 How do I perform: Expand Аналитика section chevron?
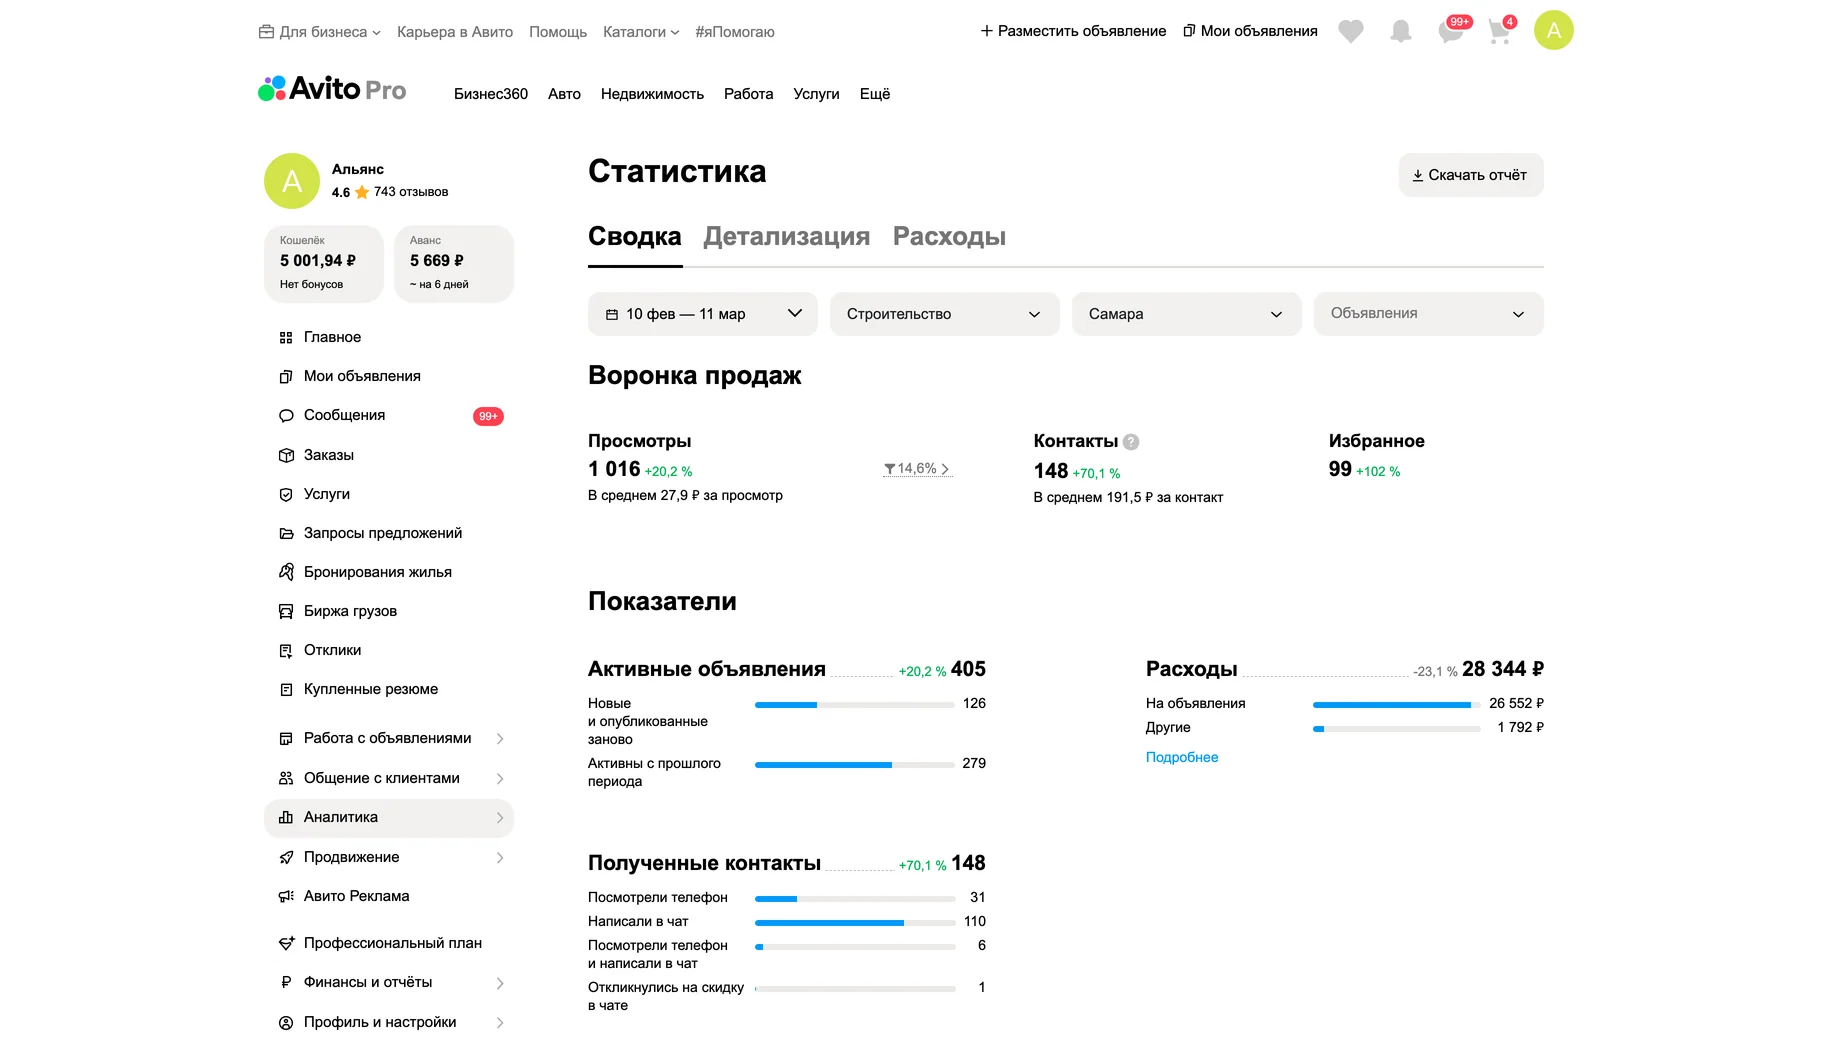(500, 818)
